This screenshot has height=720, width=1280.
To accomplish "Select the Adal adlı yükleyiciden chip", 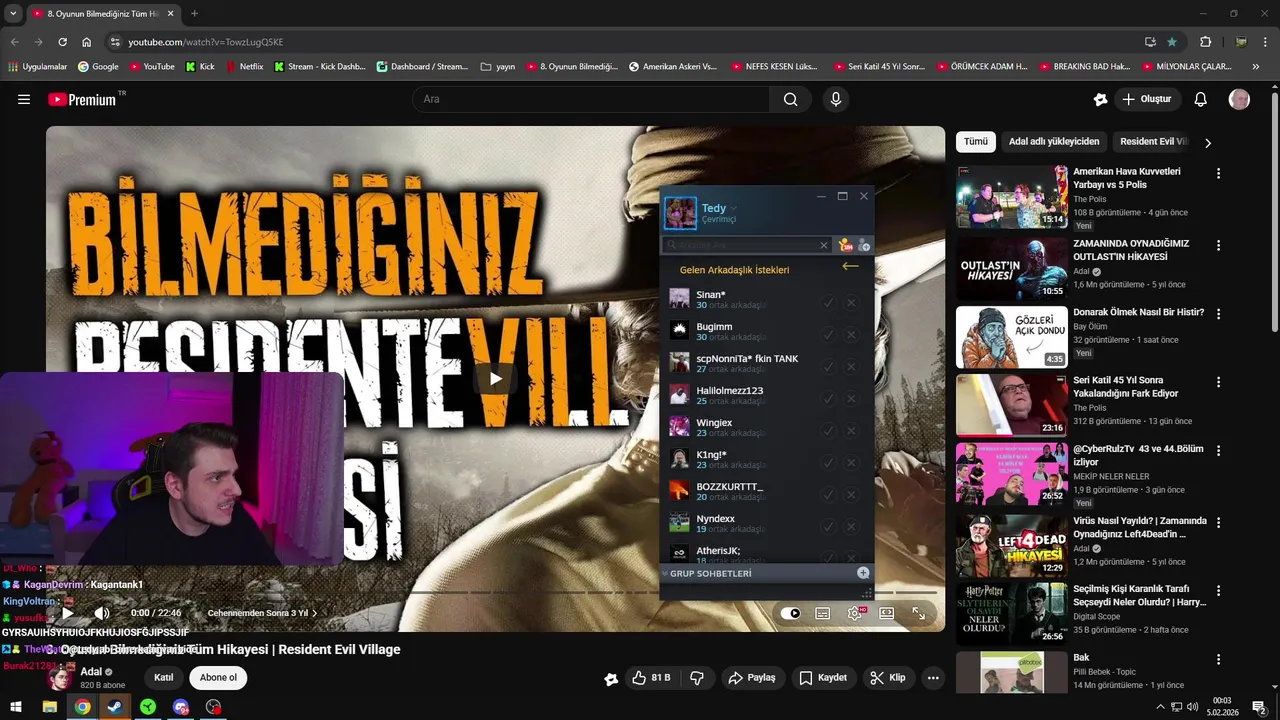I will (x=1054, y=142).
